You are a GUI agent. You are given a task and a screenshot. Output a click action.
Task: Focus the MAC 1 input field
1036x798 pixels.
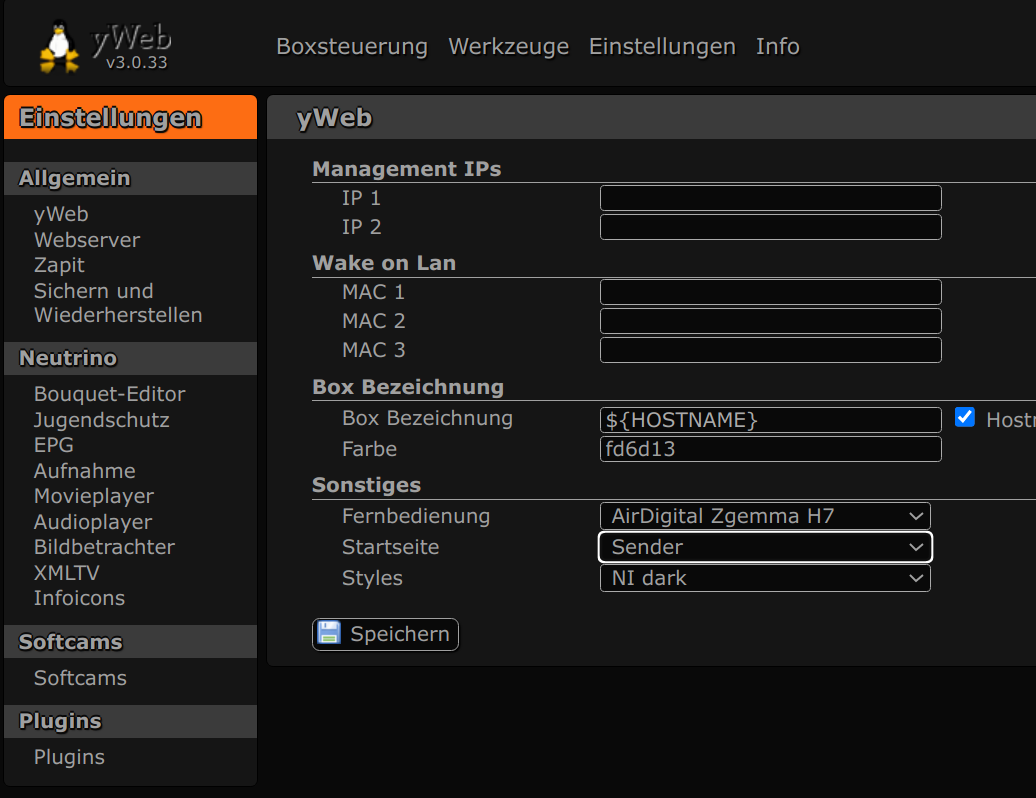click(770, 292)
